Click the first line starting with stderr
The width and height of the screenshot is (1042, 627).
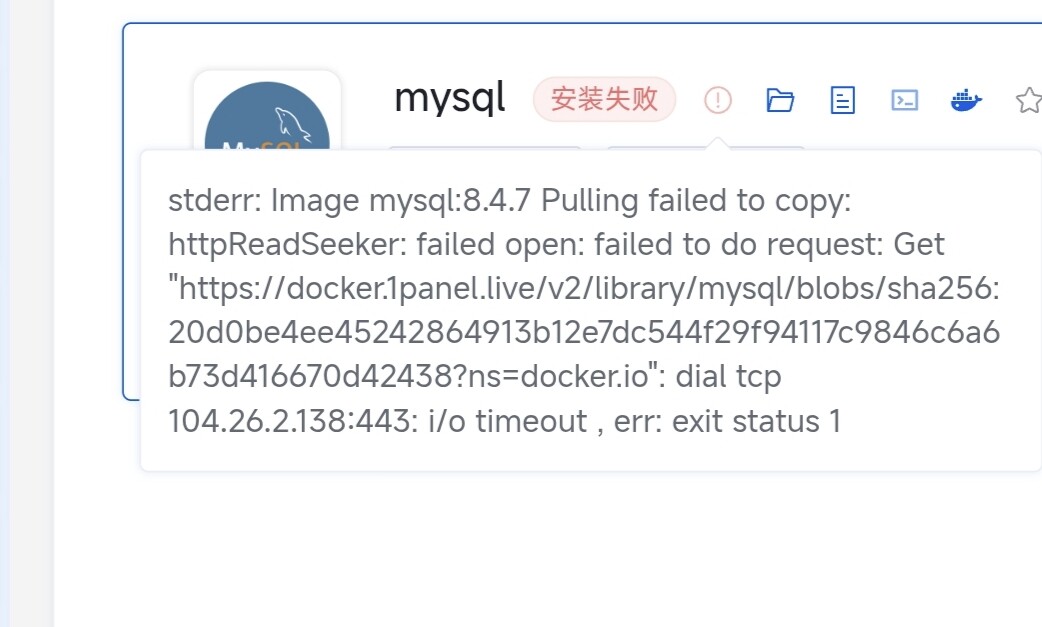[x=509, y=200]
